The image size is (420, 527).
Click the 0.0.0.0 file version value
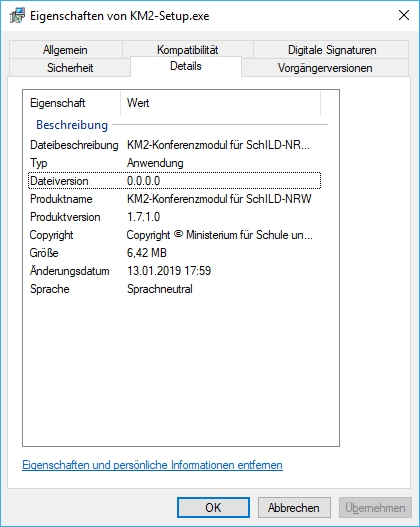coord(143,181)
